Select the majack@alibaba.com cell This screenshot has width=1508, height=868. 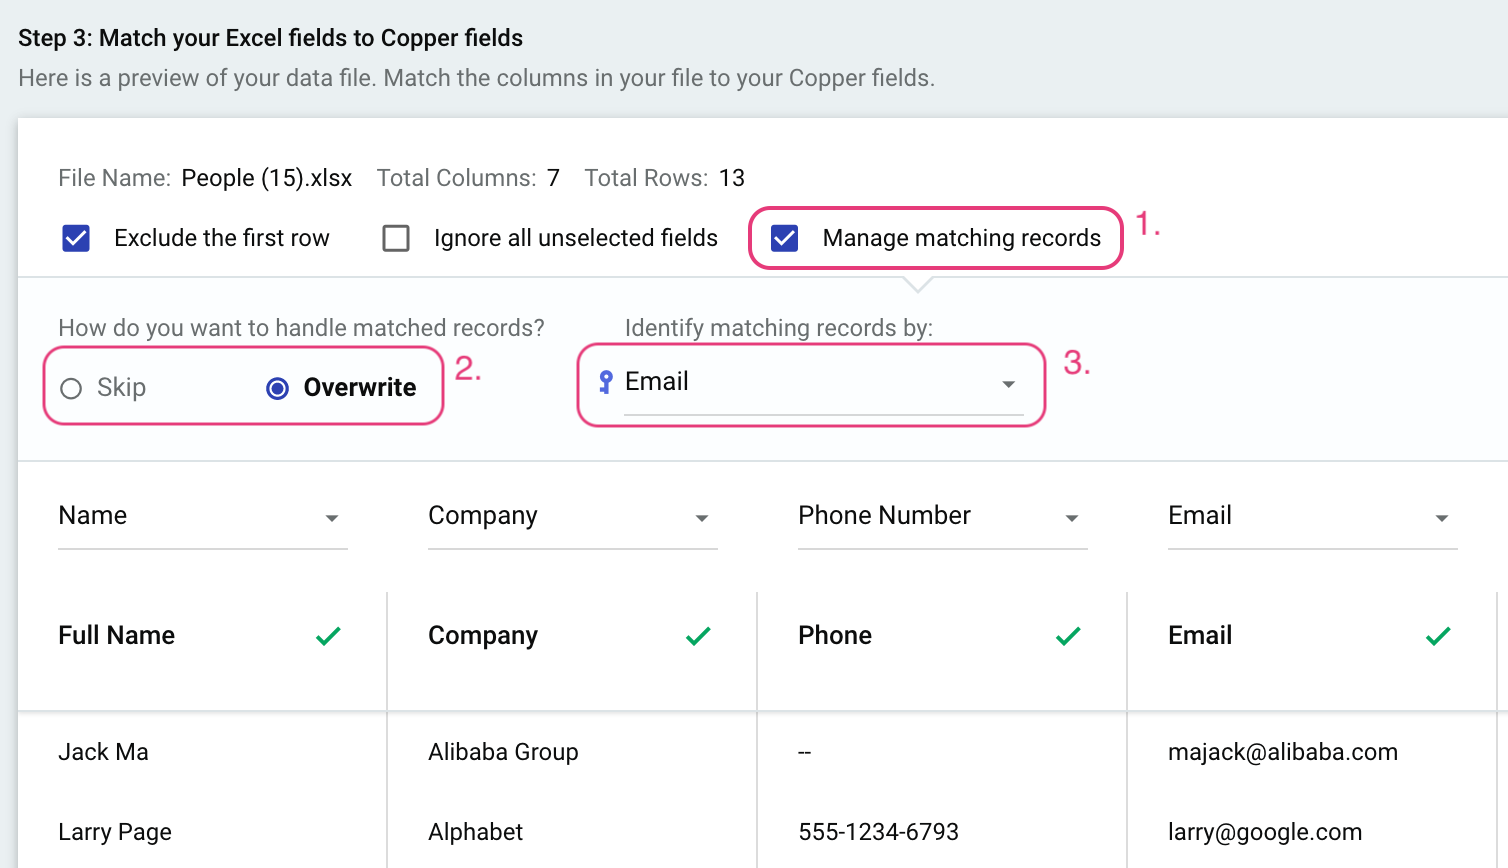click(x=1283, y=752)
